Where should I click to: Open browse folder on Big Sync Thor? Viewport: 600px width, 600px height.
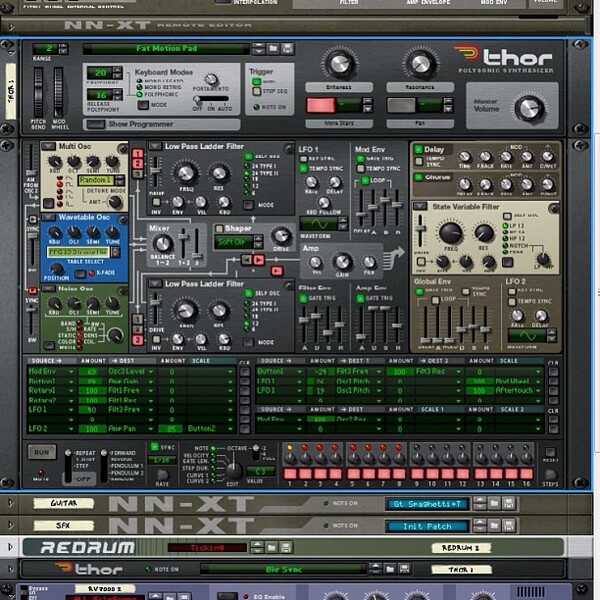390,569
